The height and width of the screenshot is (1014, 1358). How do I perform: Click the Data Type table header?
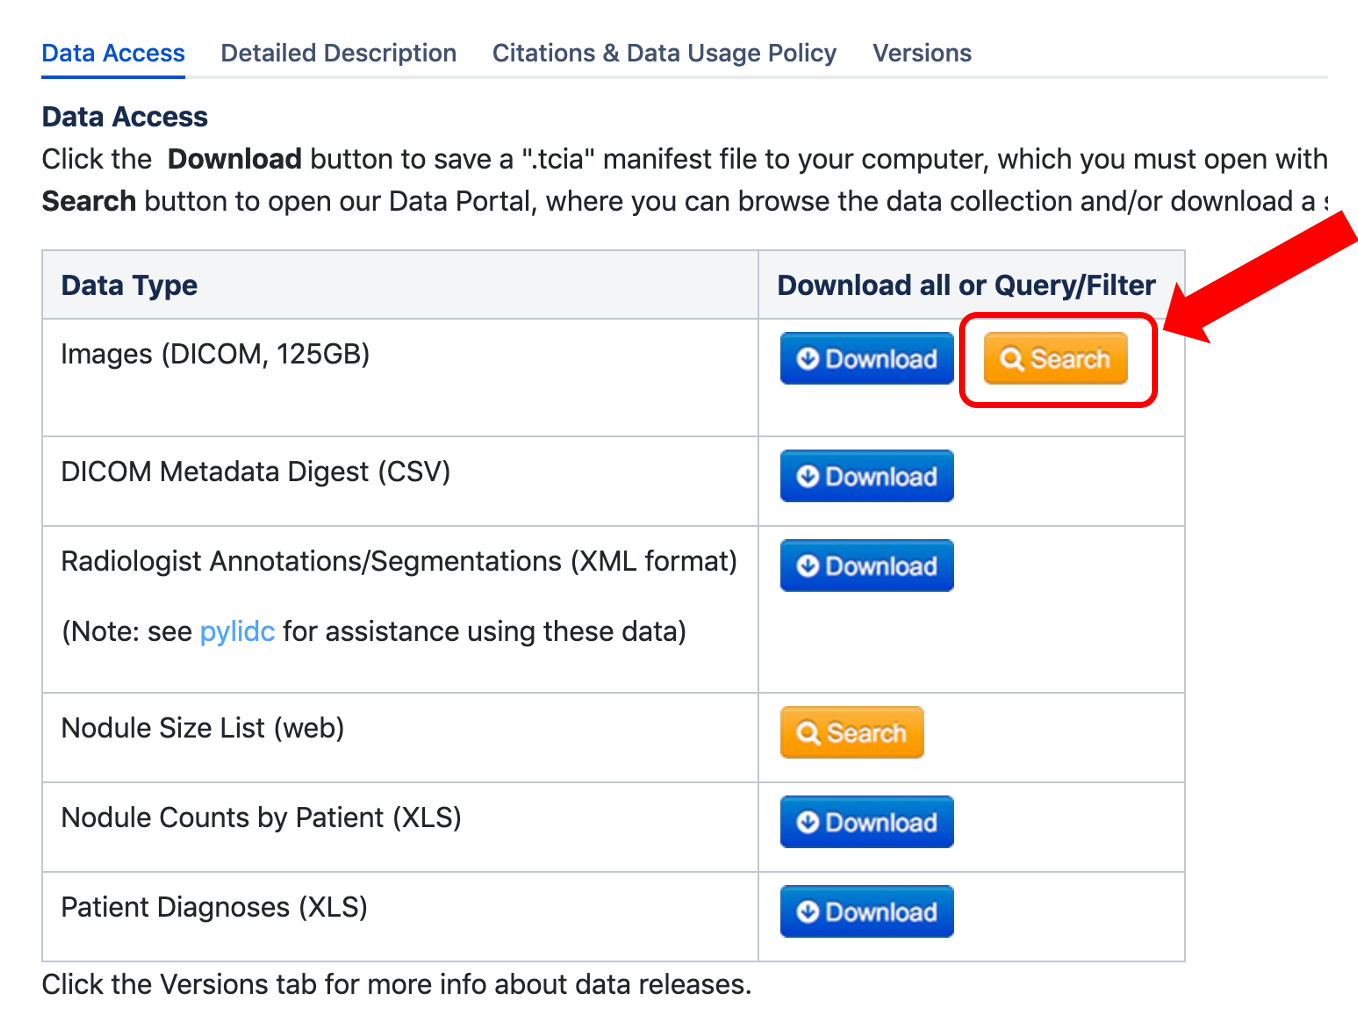pyautogui.click(x=128, y=285)
